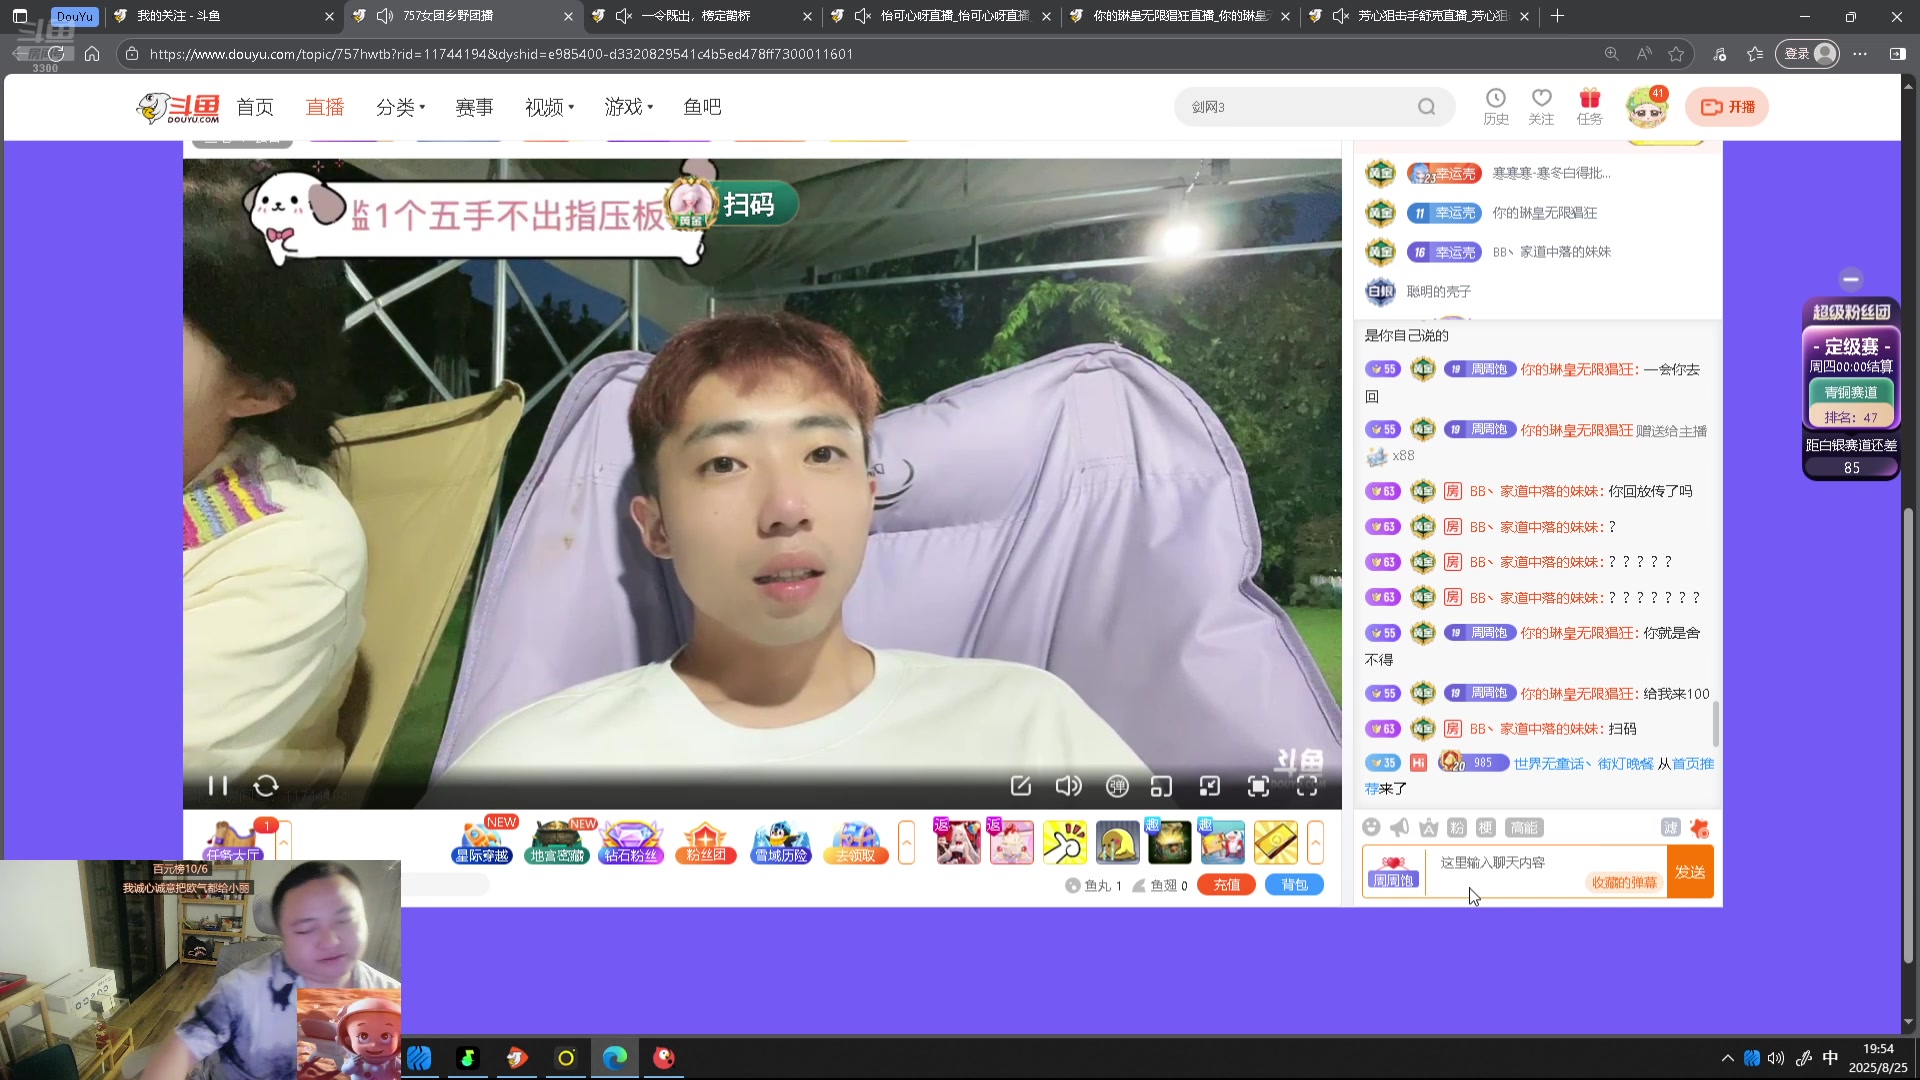Toggle the 高能 high-energy danmaku option
1920x1080 pixels.
coord(1524,827)
